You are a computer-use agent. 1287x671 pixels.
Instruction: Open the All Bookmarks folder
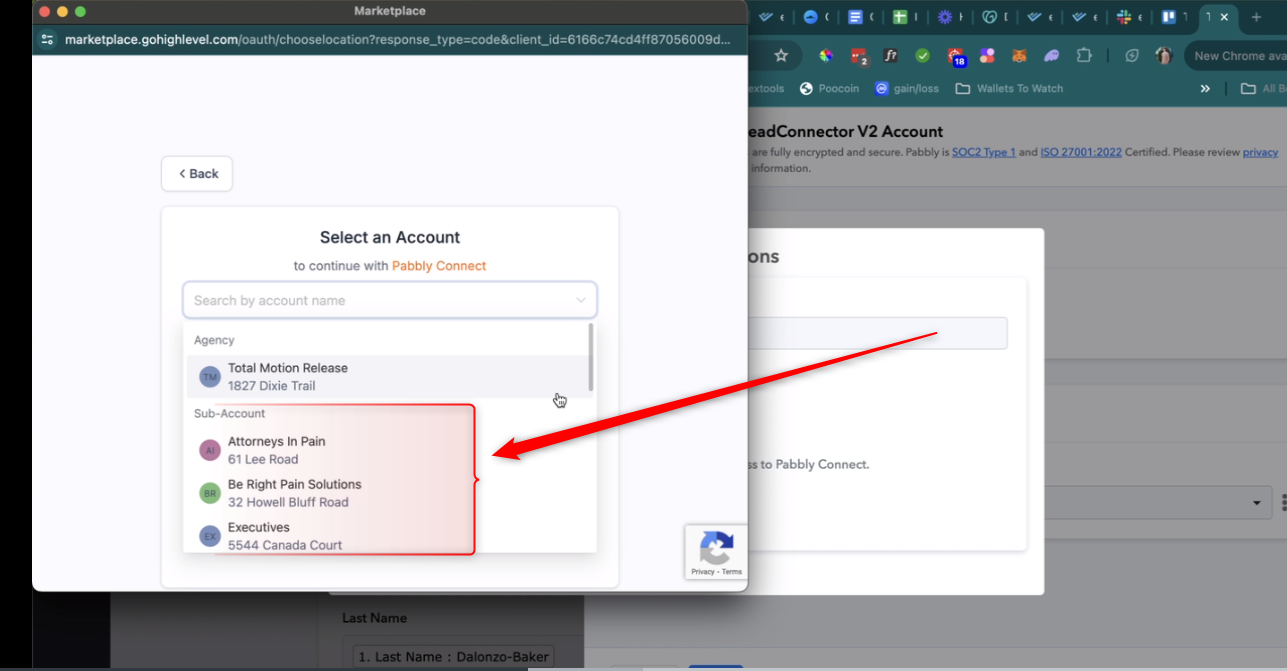1263,88
